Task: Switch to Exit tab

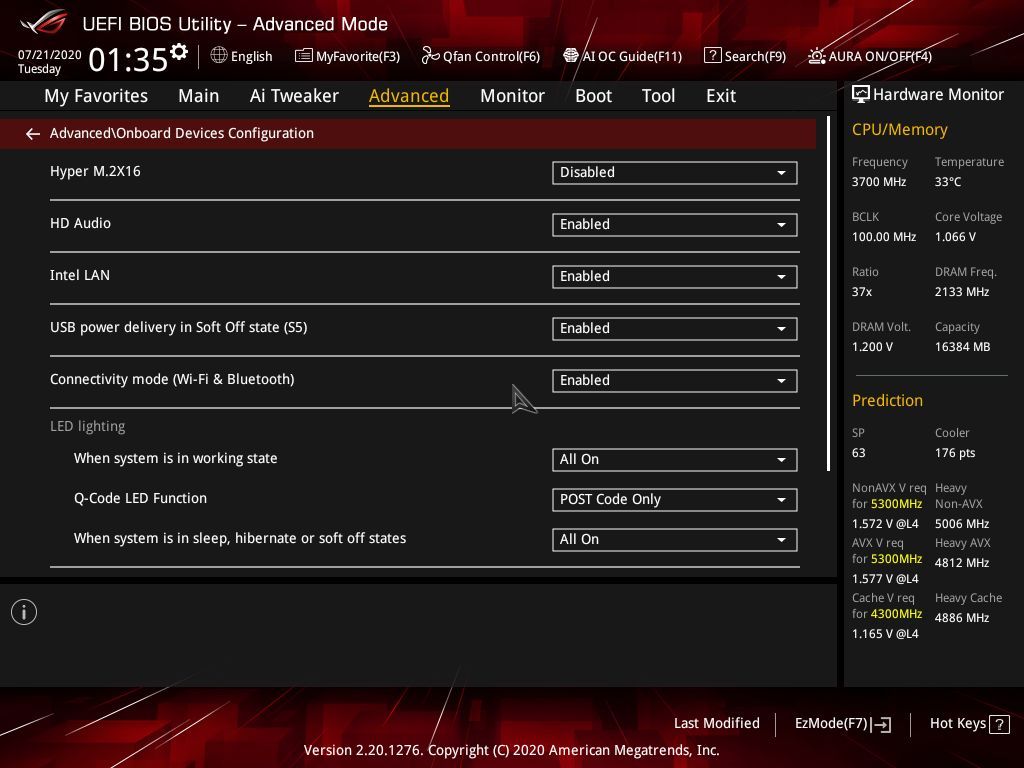Action: point(721,96)
